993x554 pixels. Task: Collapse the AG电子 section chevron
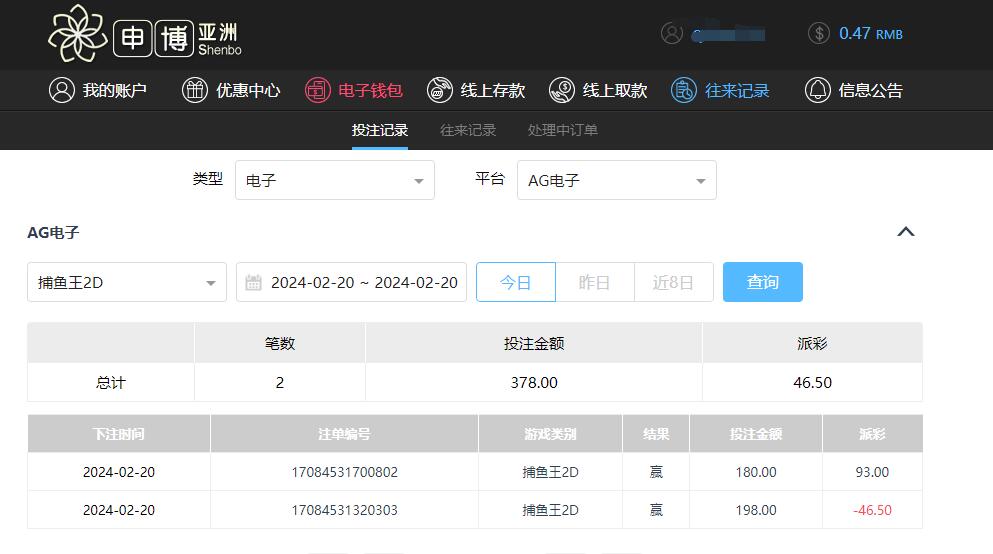click(906, 232)
